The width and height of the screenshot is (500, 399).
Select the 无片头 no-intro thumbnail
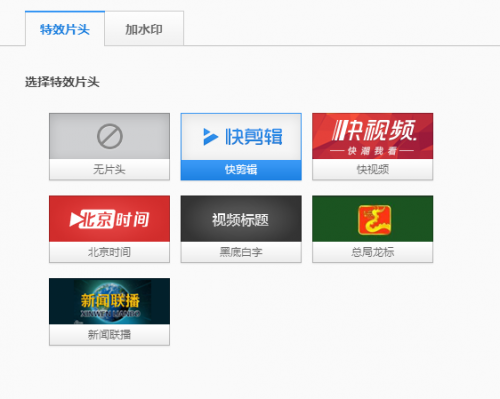tap(109, 136)
